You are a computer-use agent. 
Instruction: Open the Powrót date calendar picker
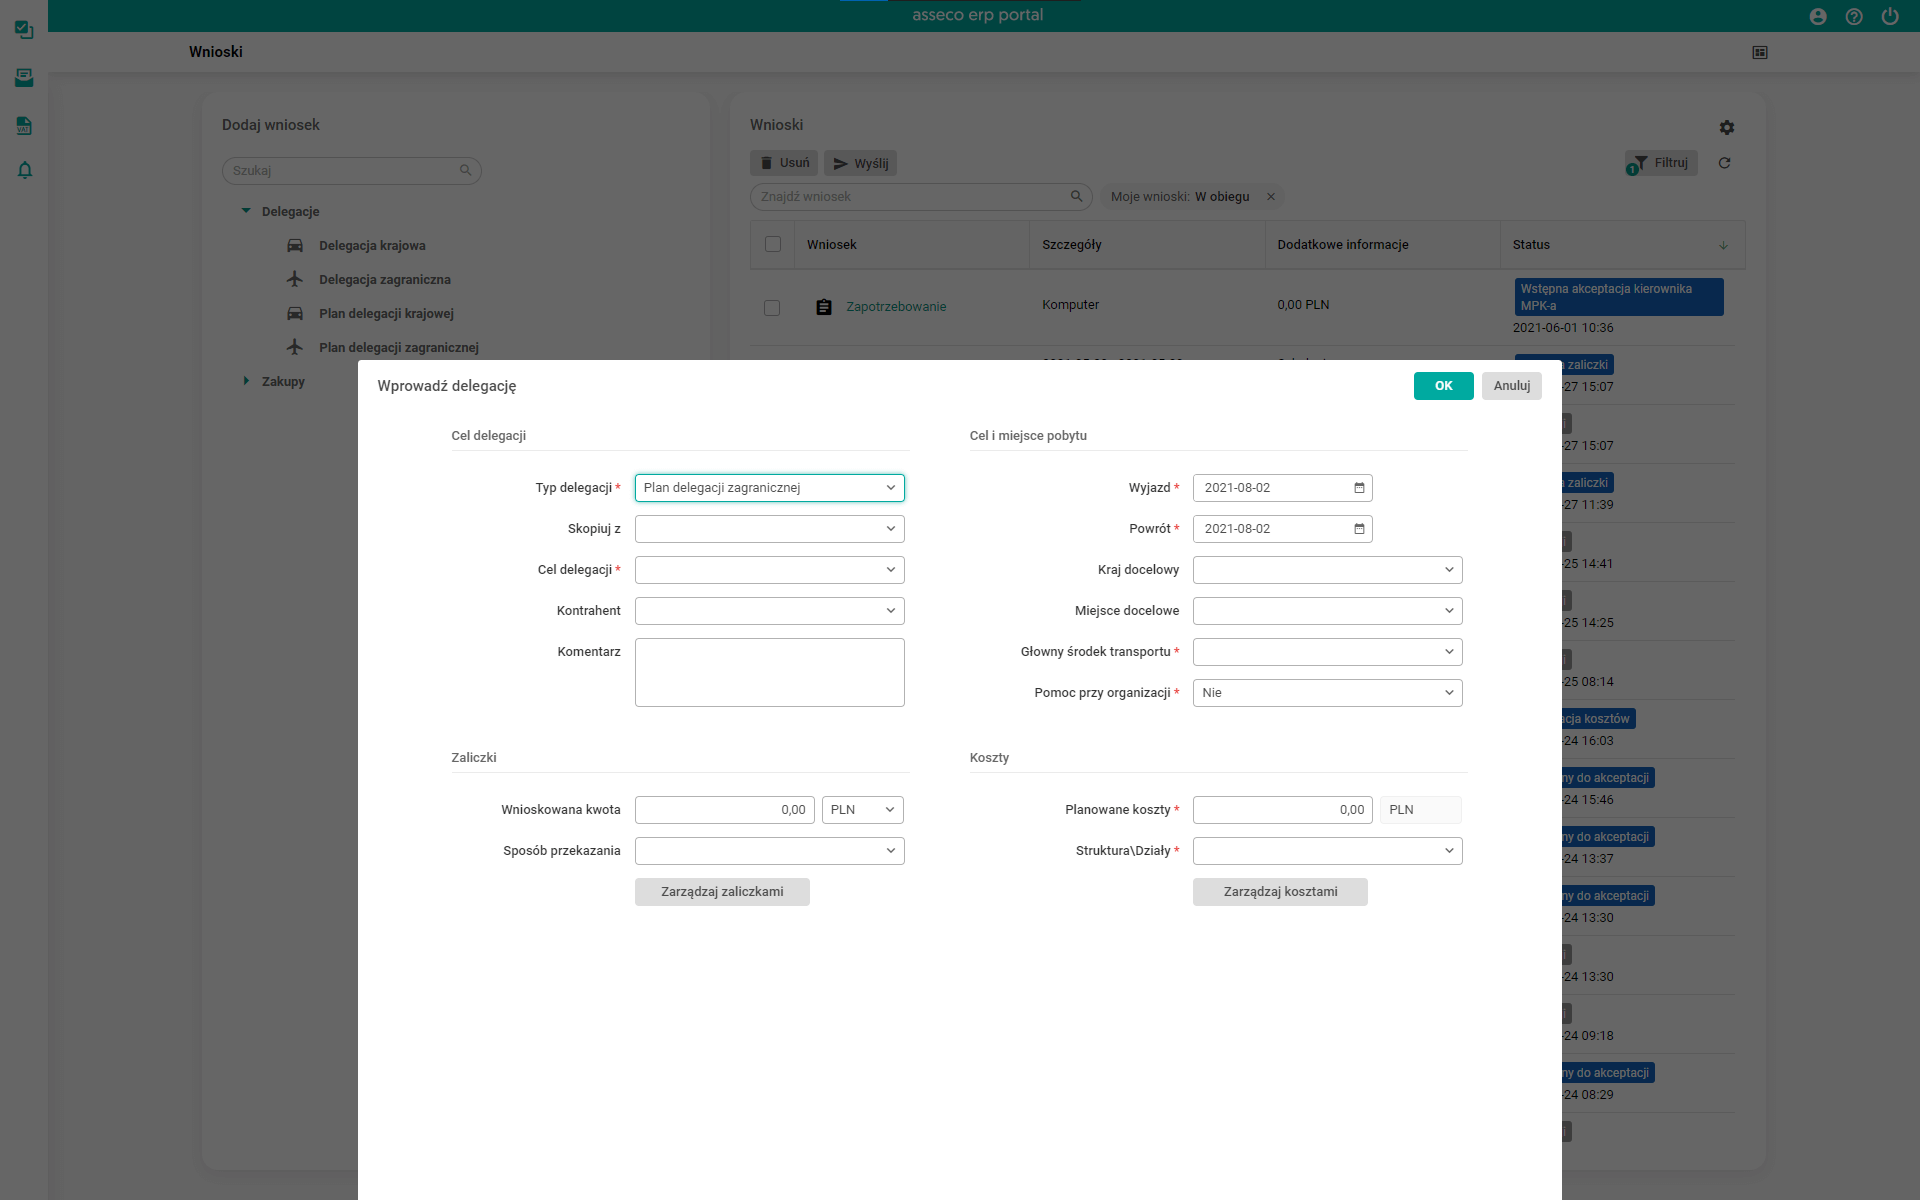click(1359, 529)
